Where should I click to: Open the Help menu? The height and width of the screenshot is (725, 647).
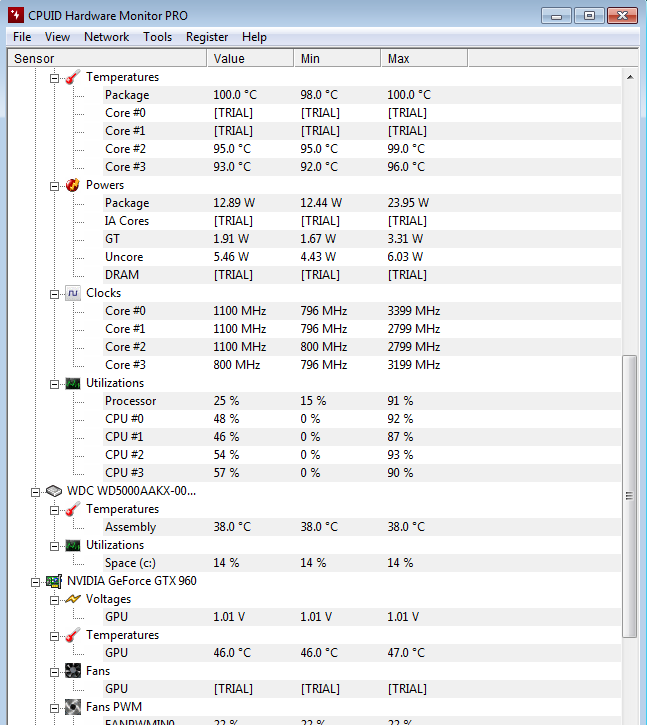[254, 37]
